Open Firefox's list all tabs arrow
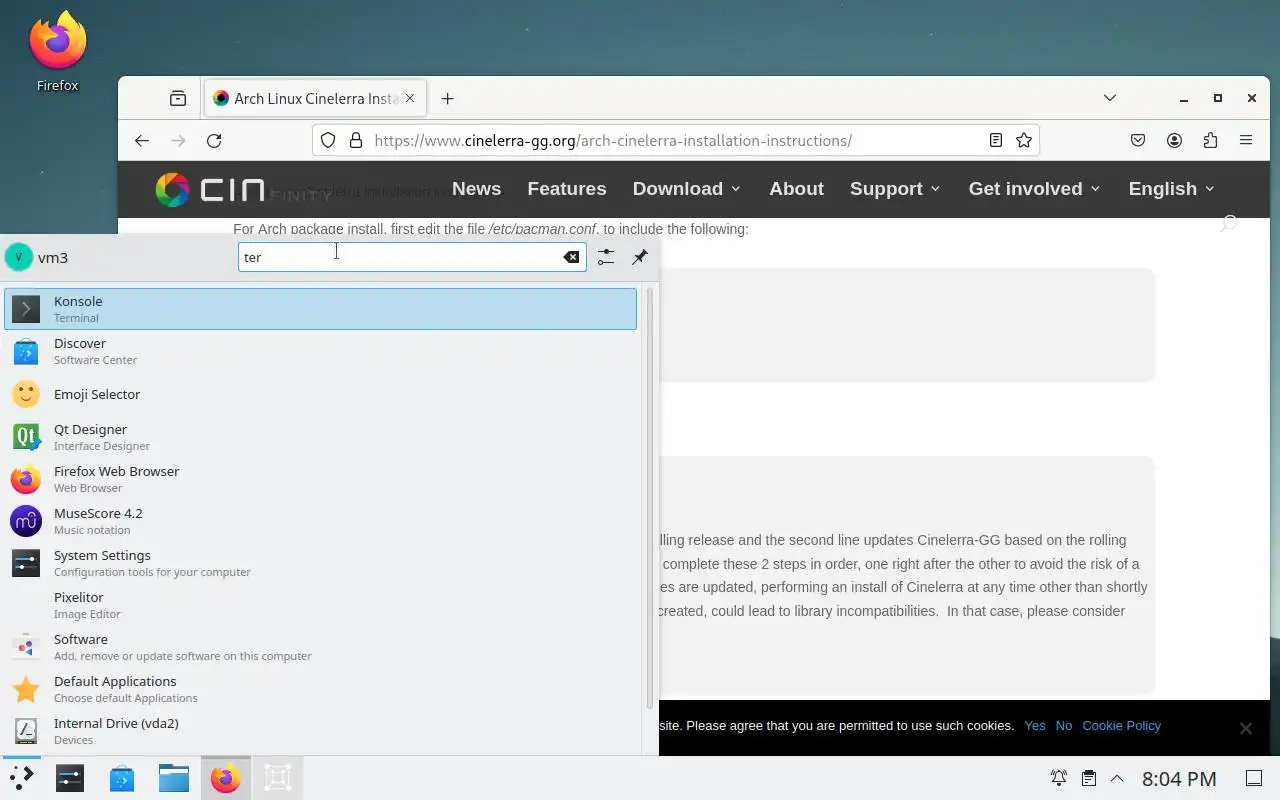This screenshot has width=1280, height=800. click(x=1110, y=98)
